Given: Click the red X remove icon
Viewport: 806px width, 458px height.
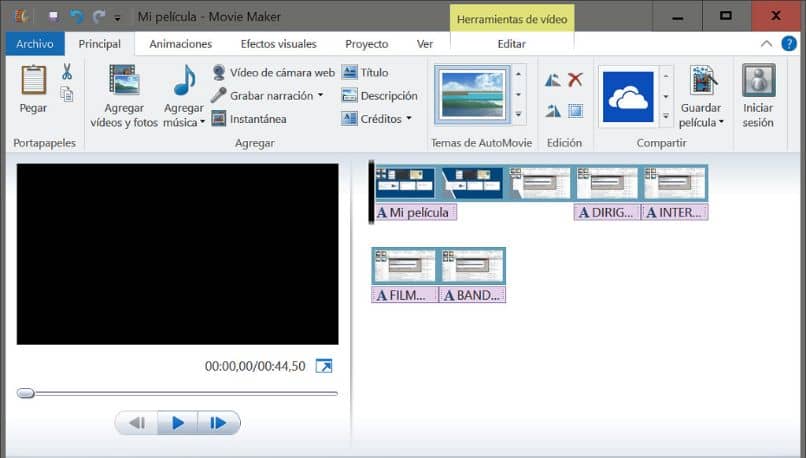Looking at the screenshot, I should [x=575, y=80].
